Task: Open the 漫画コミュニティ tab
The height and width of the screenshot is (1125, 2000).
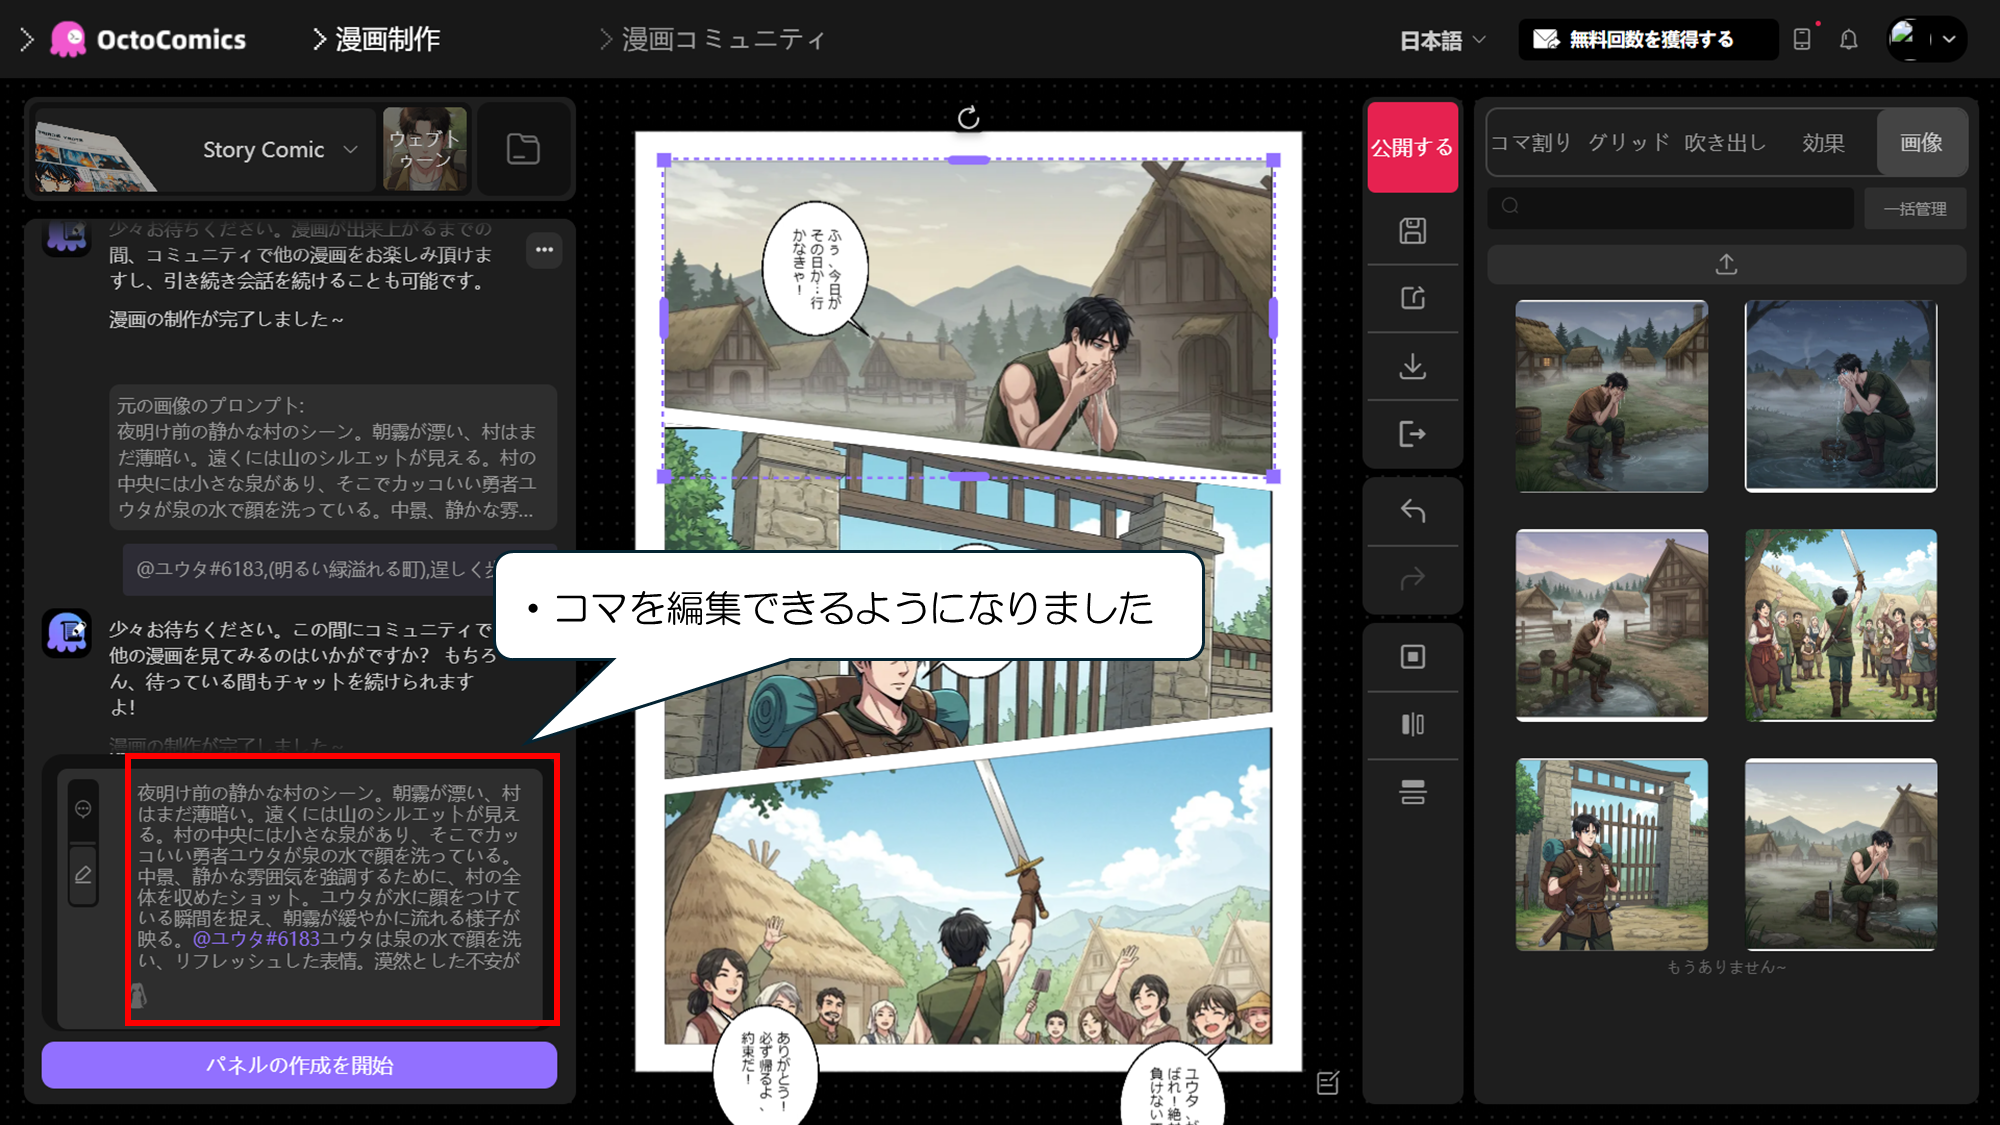Action: pyautogui.click(x=712, y=39)
